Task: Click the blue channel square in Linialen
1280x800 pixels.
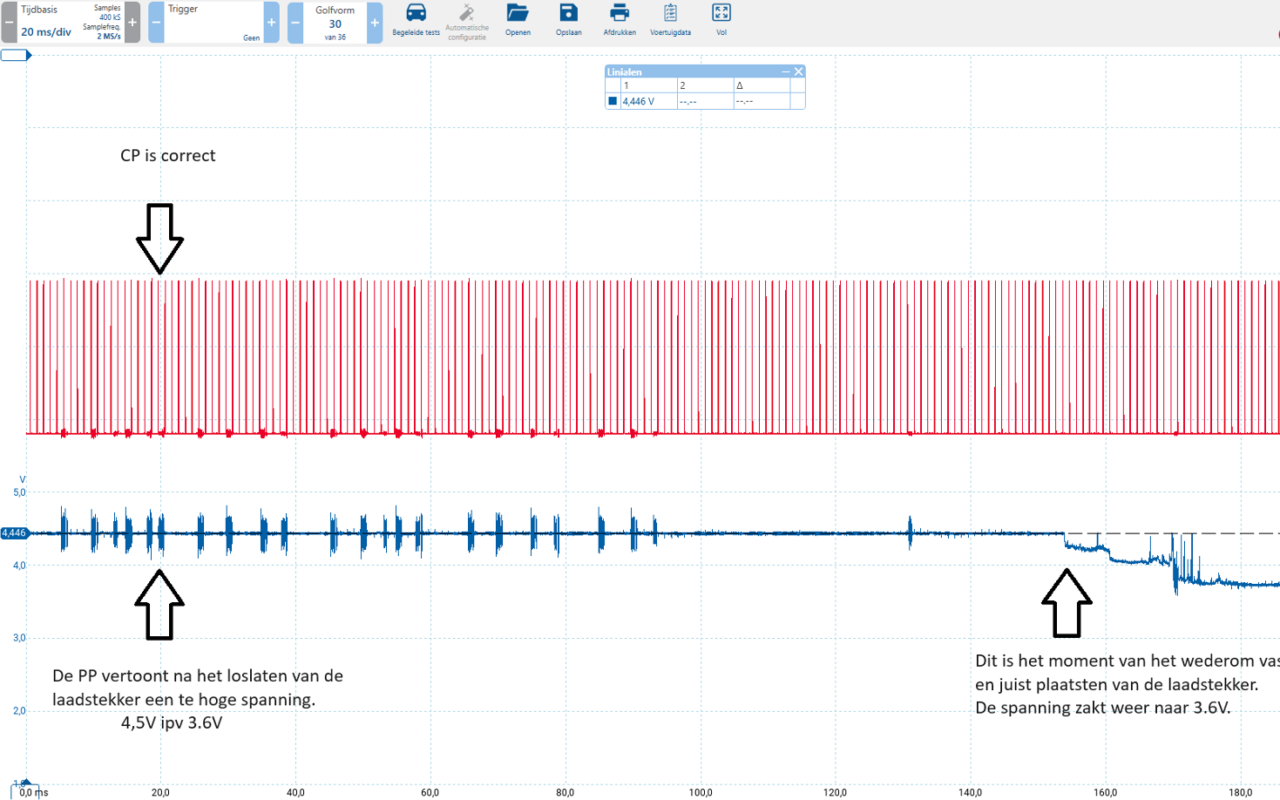Action: coord(613,101)
